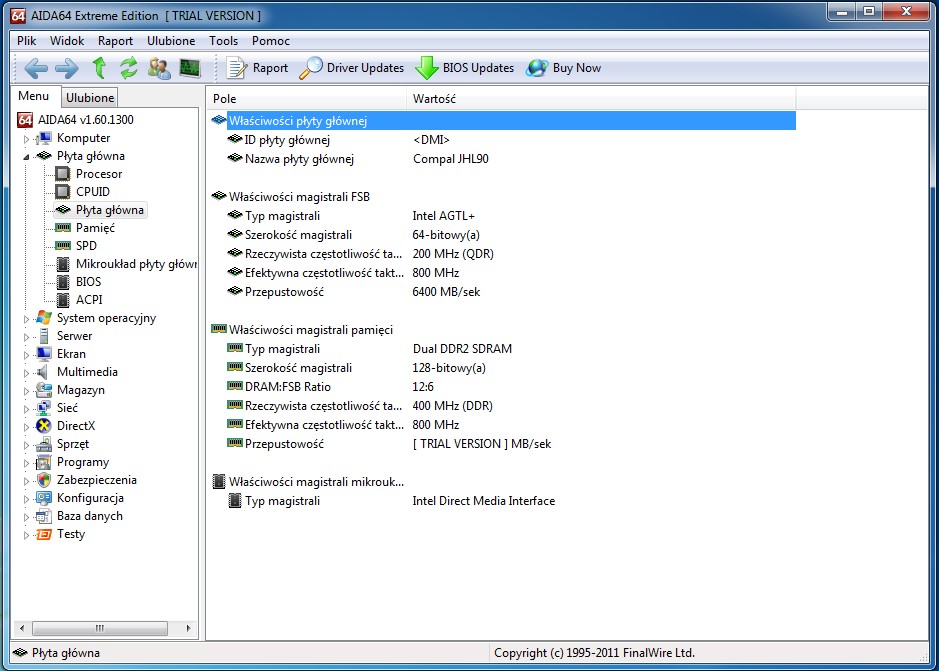The height and width of the screenshot is (671, 939).
Task: Expand the System operacyjny tree node
Action: point(27,319)
